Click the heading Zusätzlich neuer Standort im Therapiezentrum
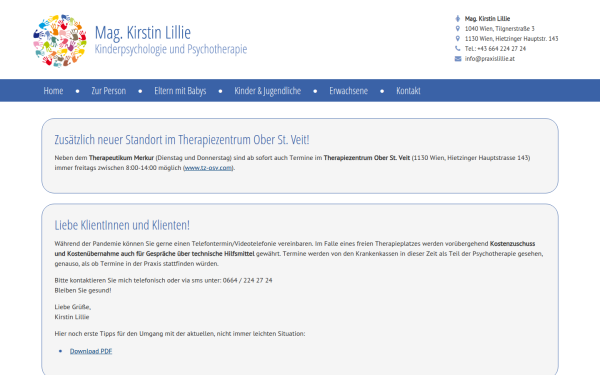 [x=182, y=140]
